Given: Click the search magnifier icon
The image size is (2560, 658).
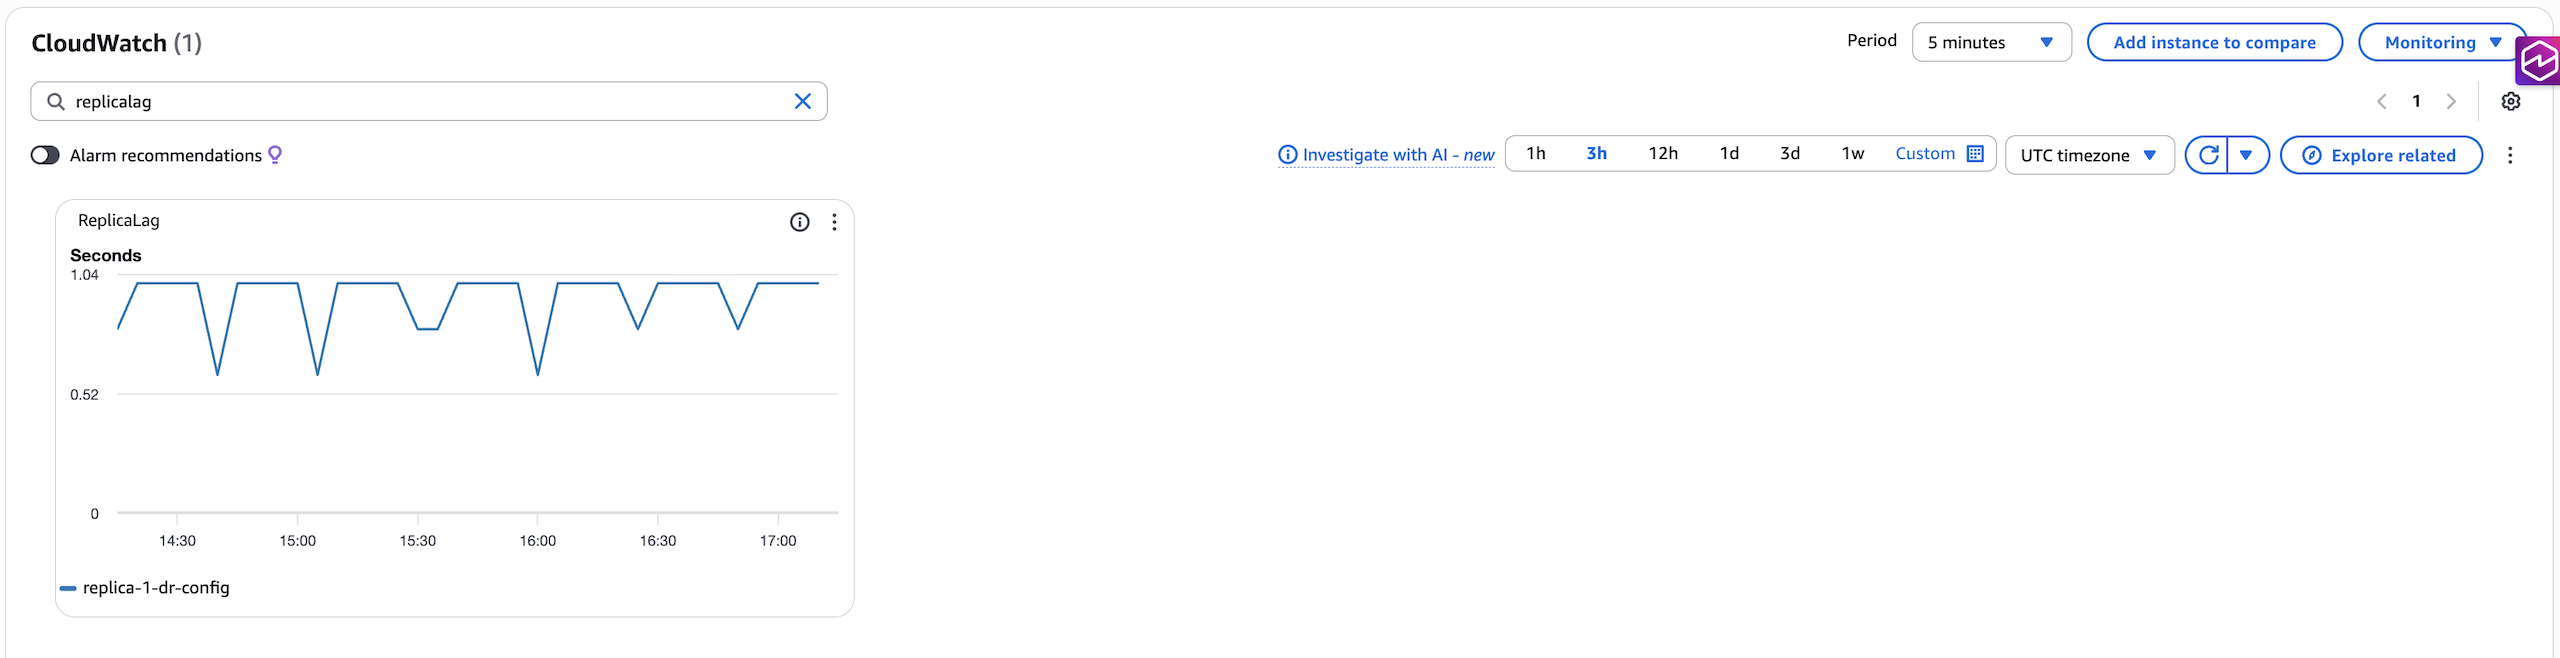Looking at the screenshot, I should [56, 101].
